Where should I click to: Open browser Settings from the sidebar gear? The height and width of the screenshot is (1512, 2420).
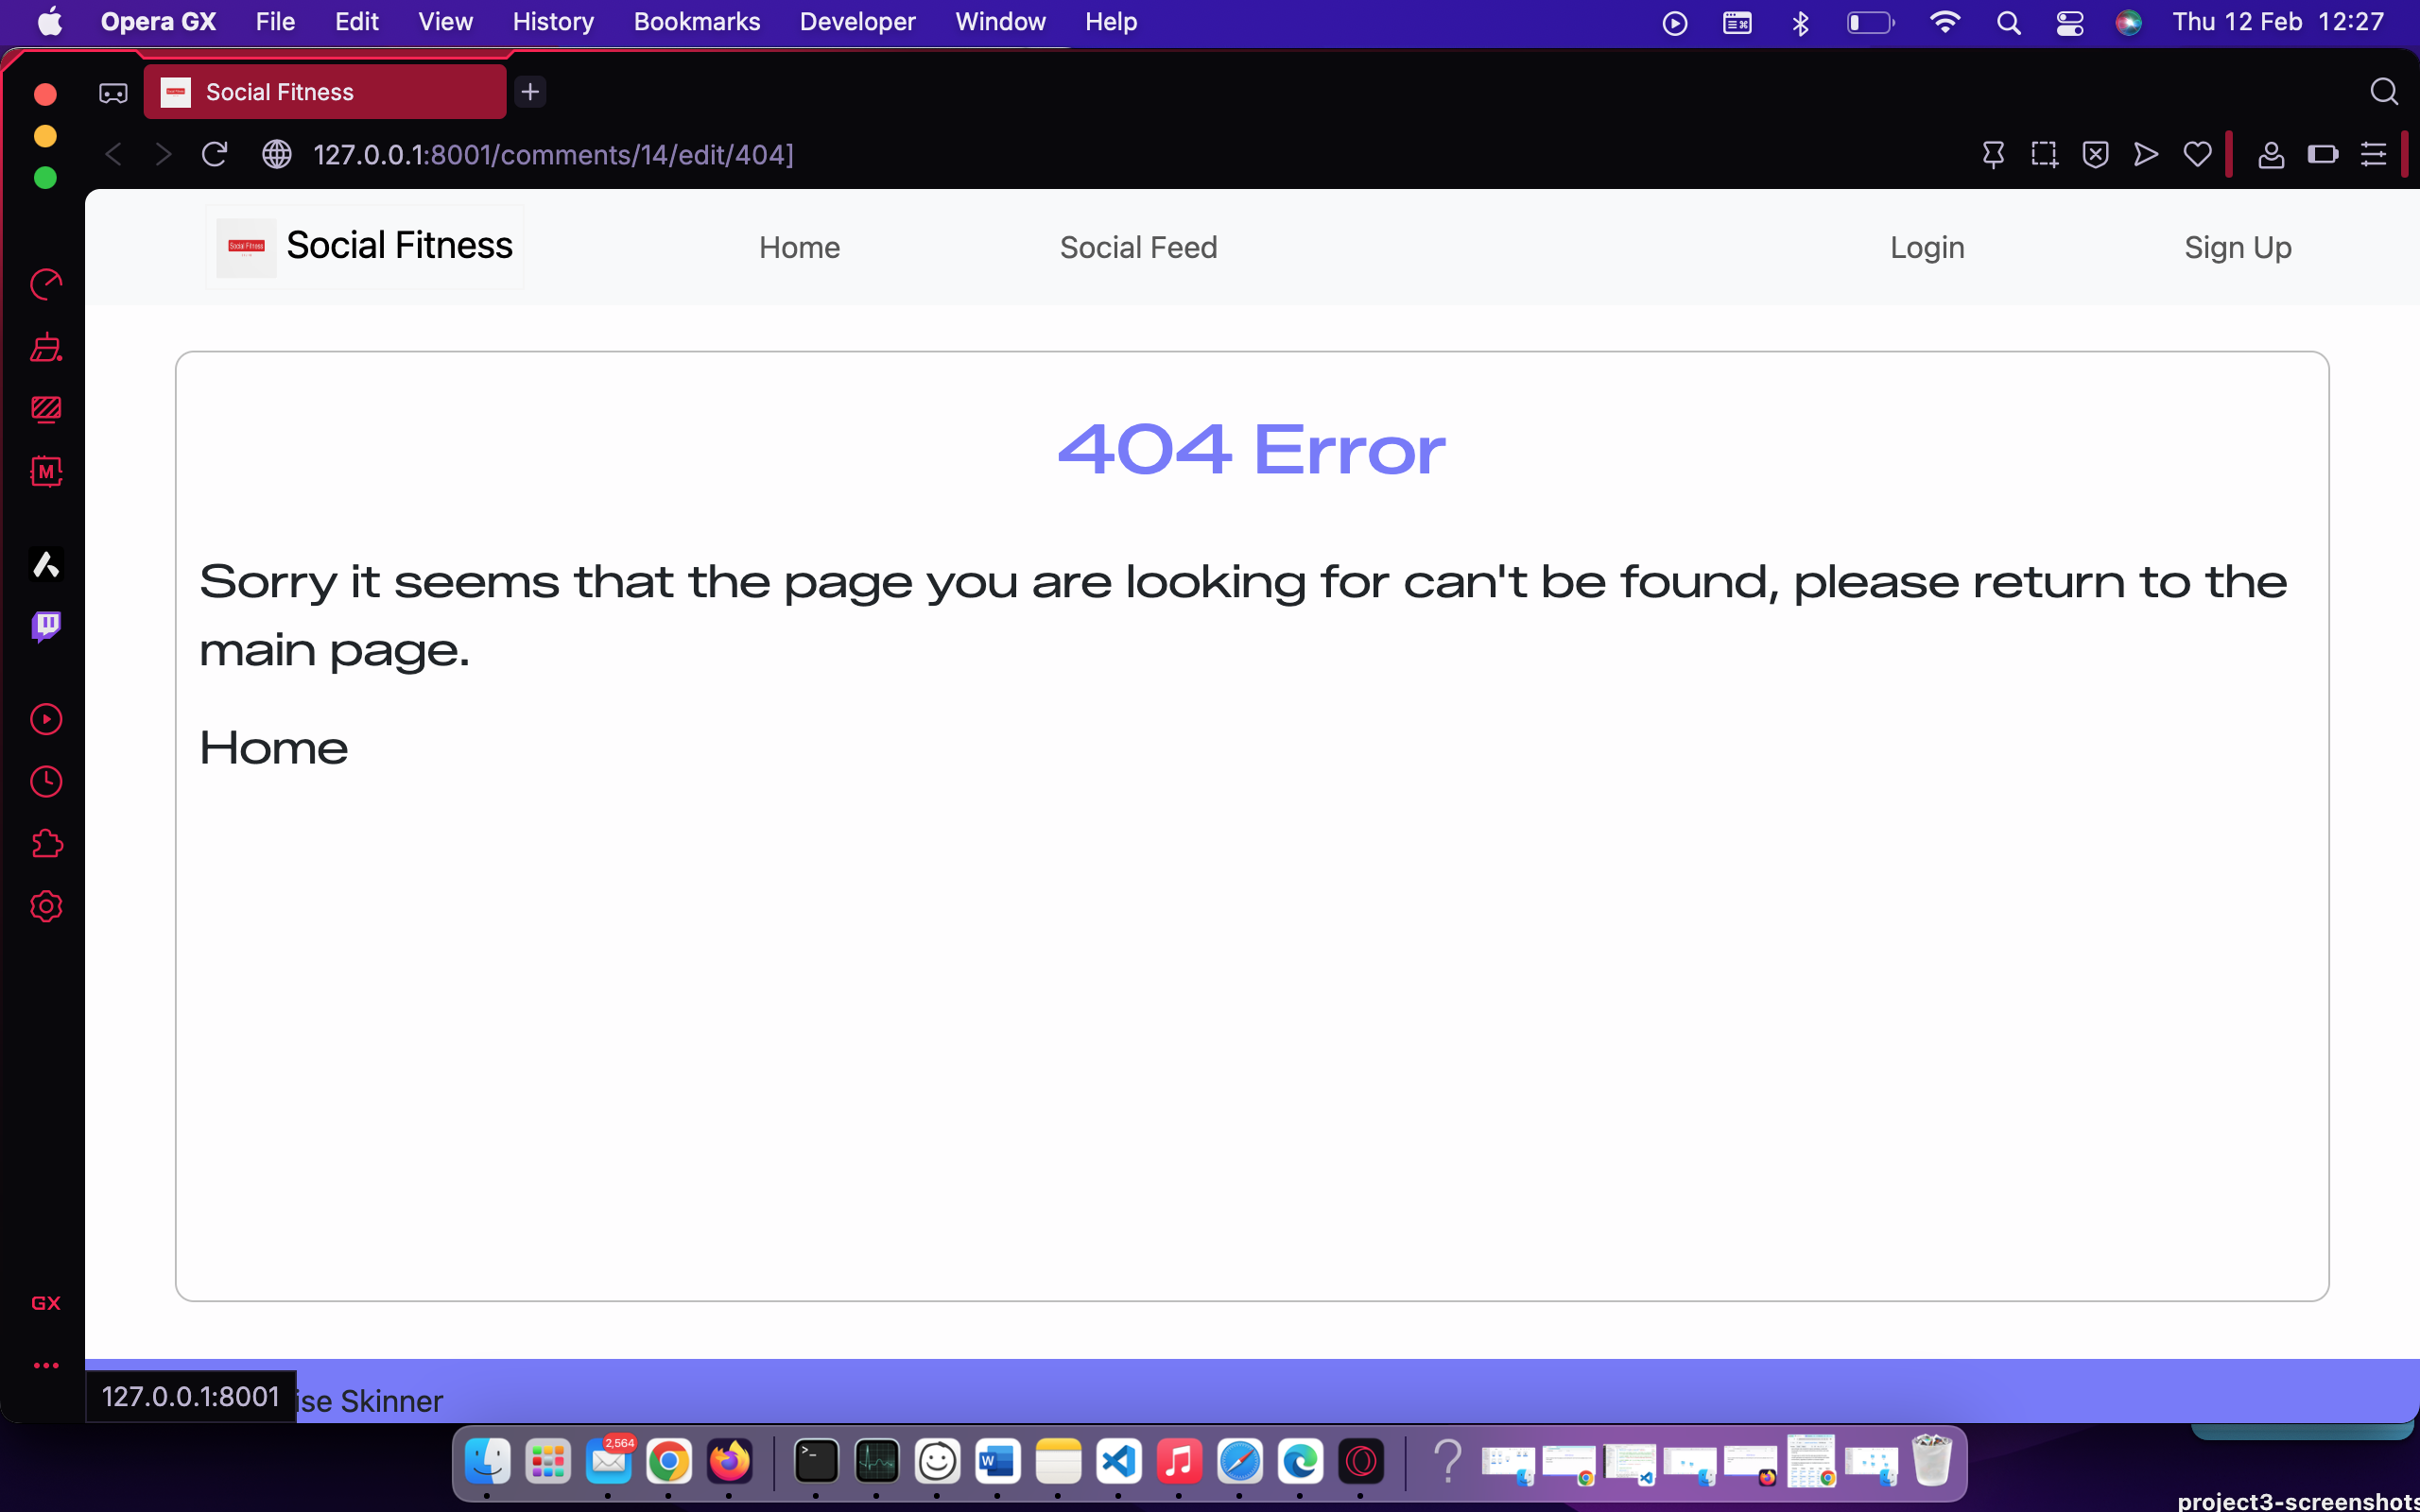click(x=46, y=907)
